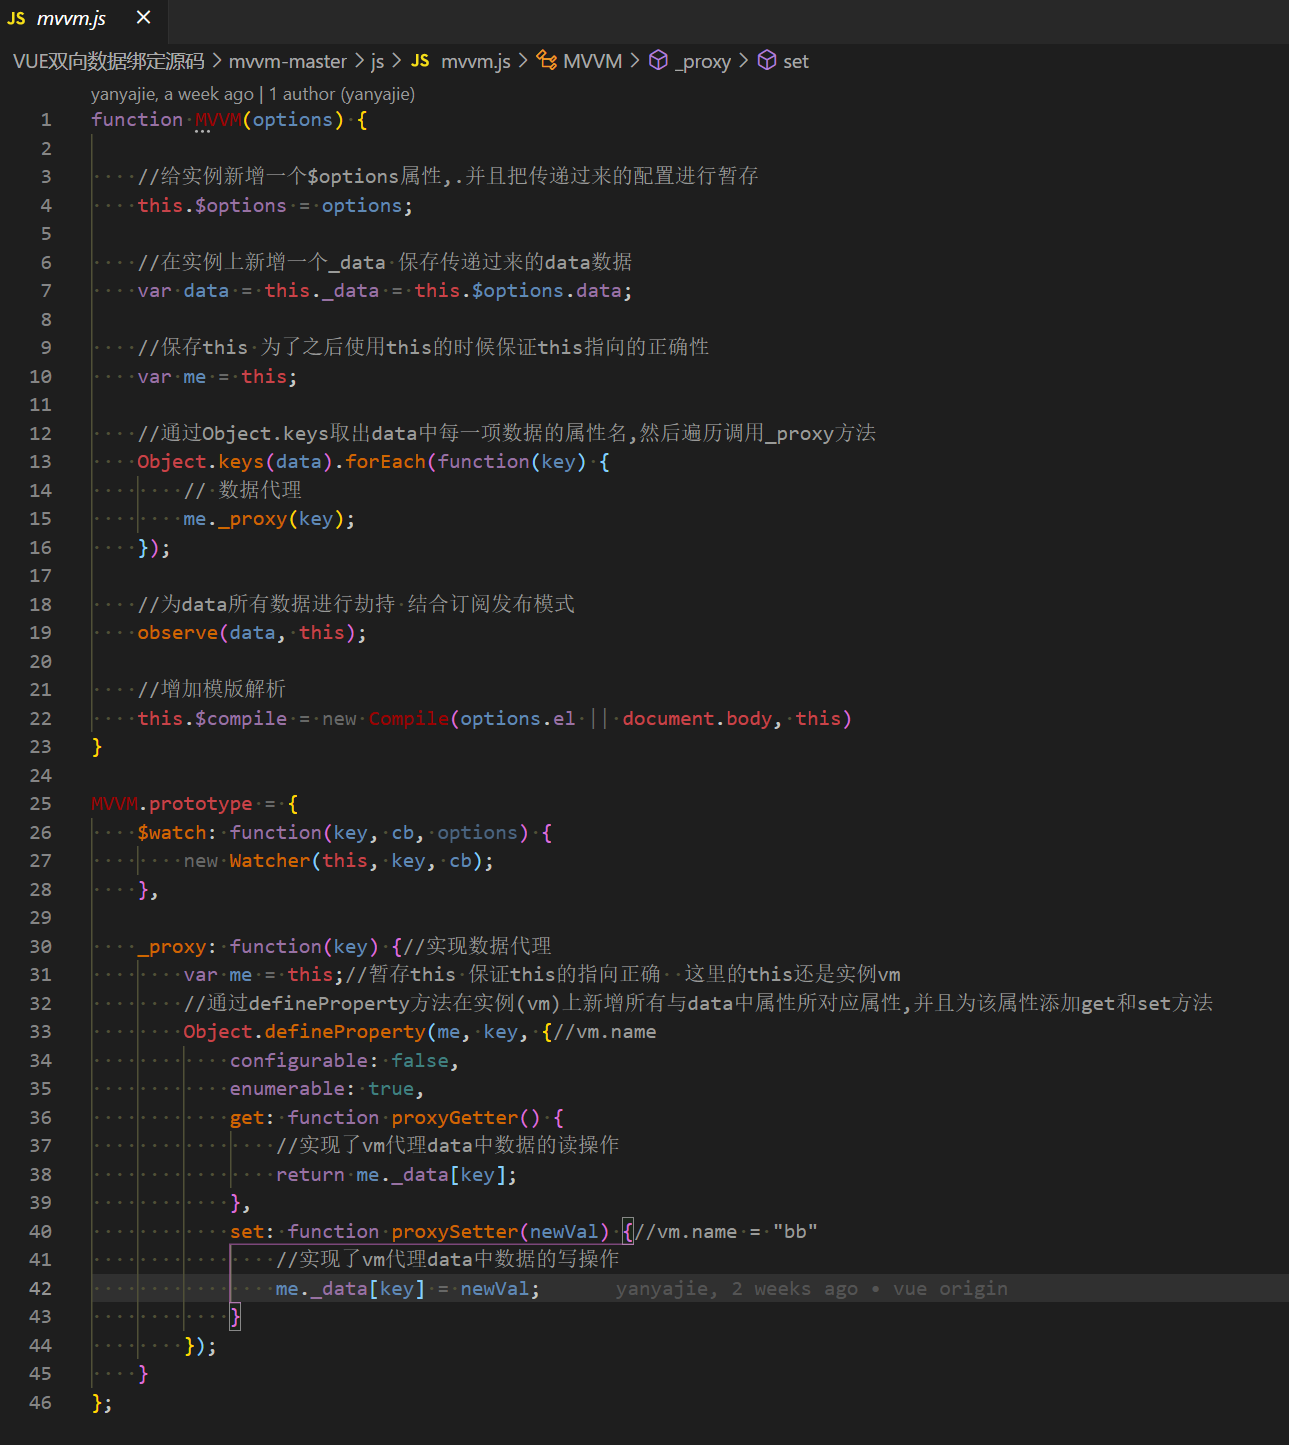Click 'var me = this;' on line 10
This screenshot has width=1289, height=1445.
(217, 377)
